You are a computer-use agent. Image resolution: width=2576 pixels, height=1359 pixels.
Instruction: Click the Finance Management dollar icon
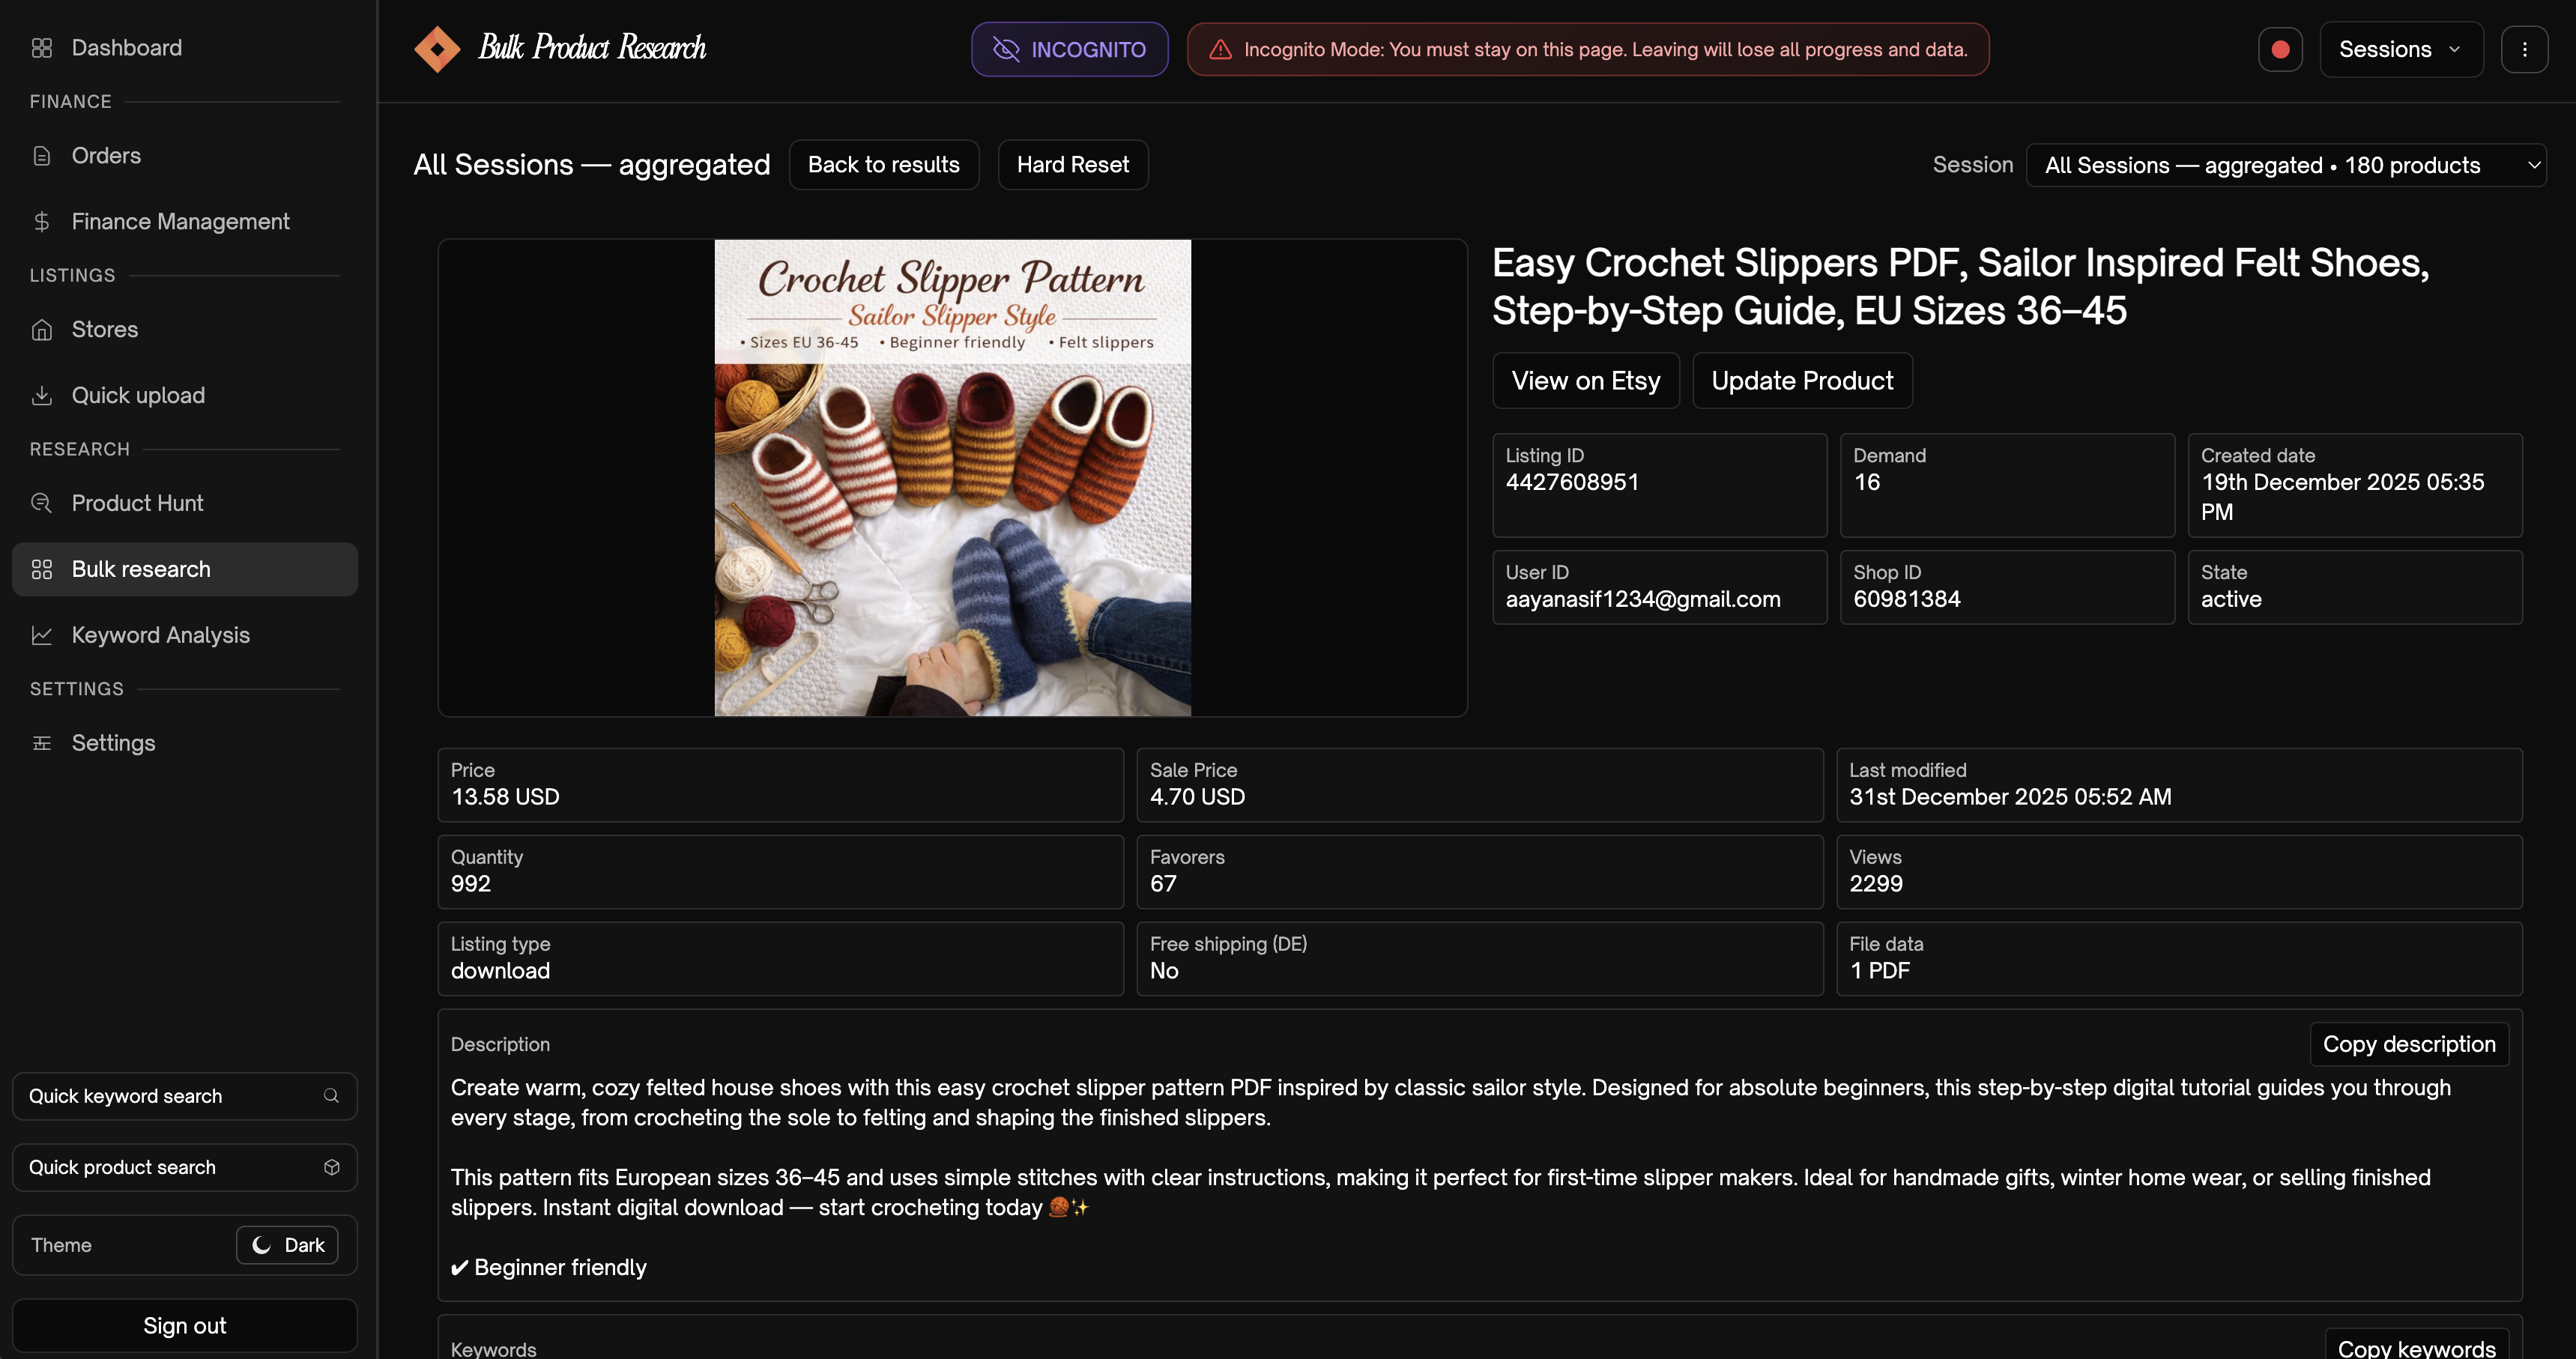41,222
